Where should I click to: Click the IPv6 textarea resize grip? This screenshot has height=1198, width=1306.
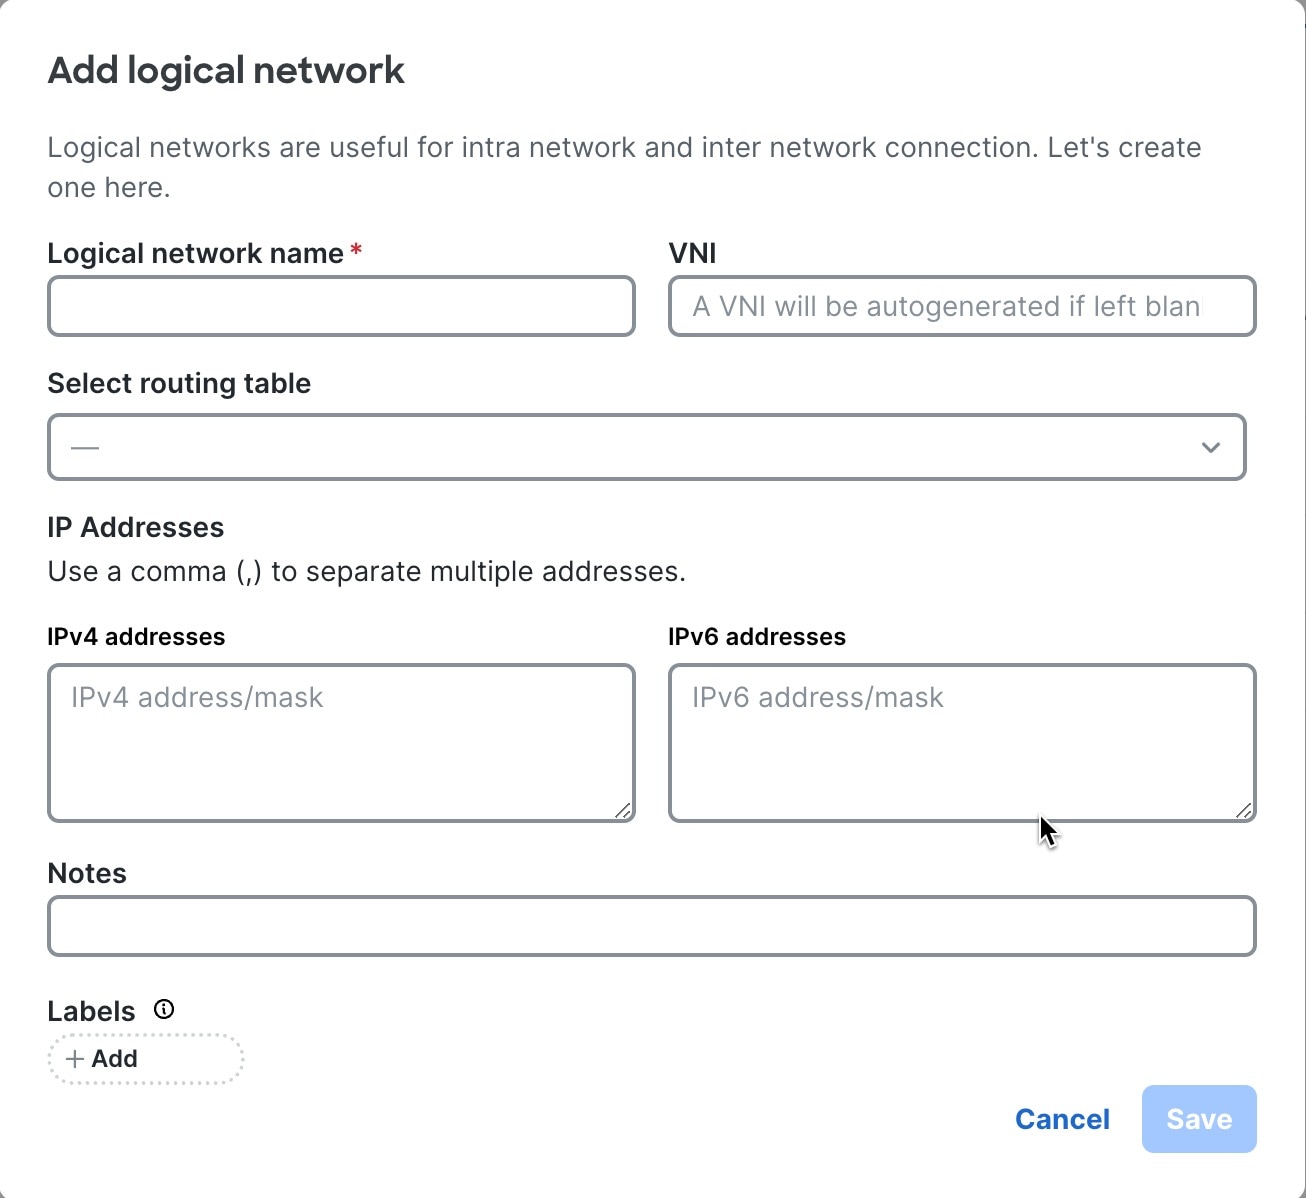pos(1244,811)
